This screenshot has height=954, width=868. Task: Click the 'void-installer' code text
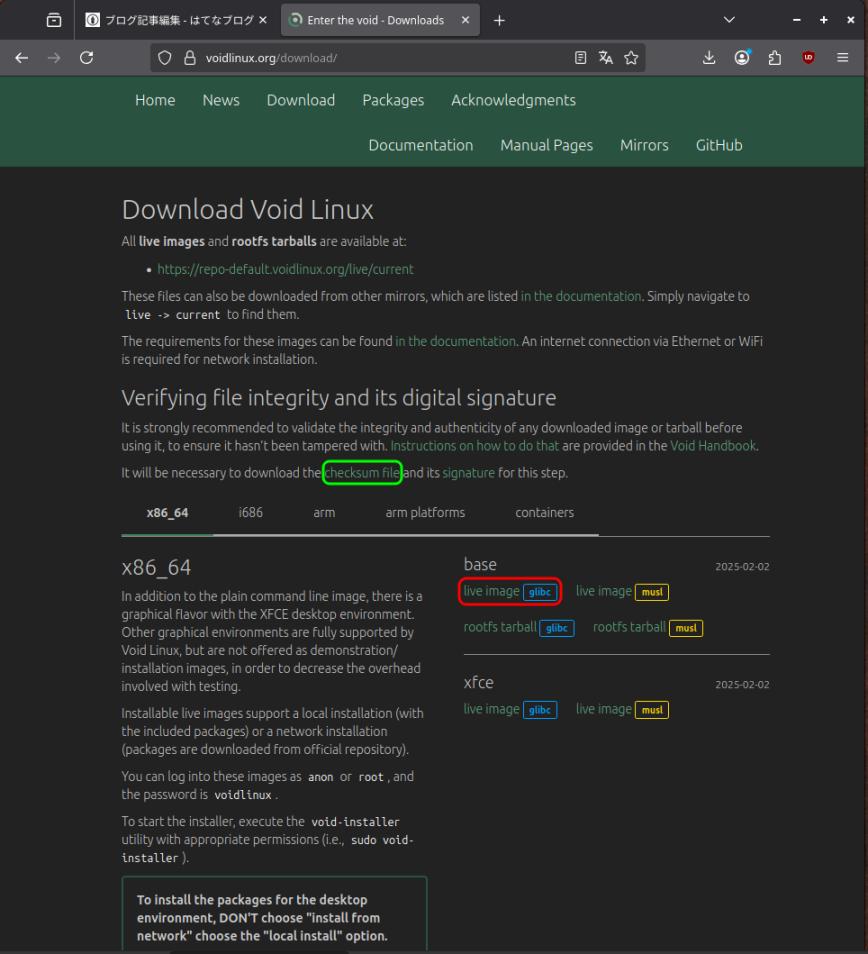click(x=355, y=822)
